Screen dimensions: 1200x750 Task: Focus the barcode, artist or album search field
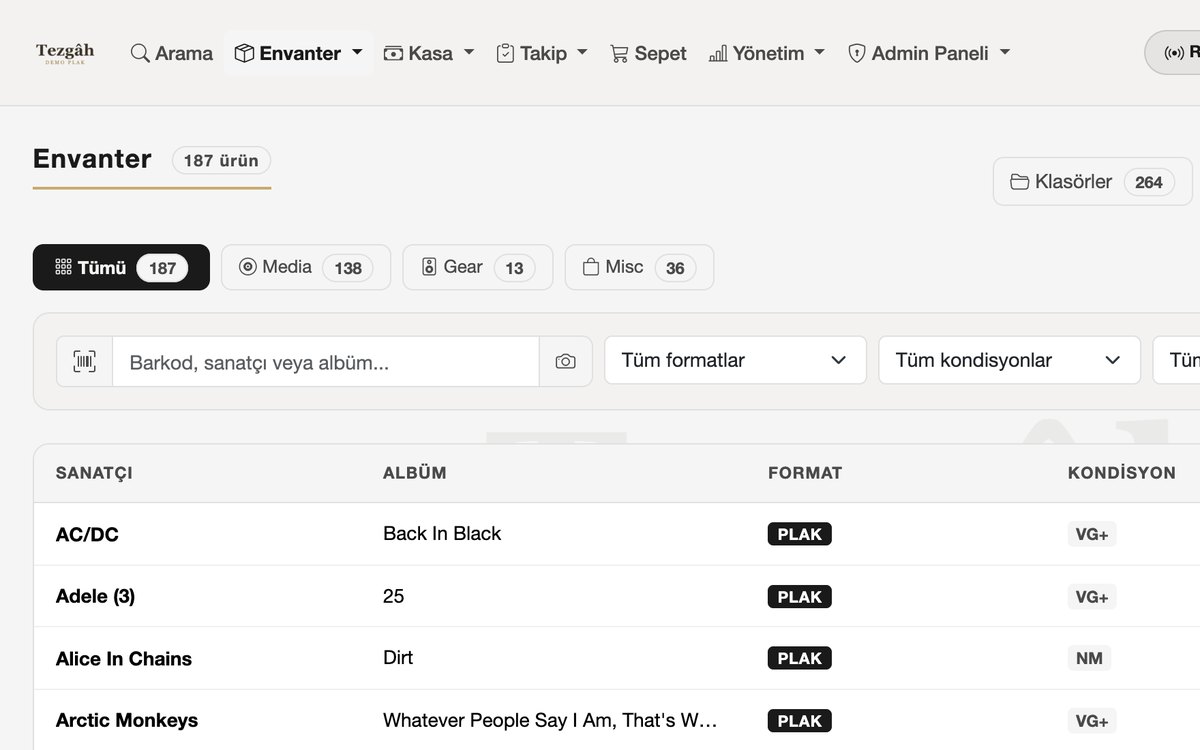point(326,361)
